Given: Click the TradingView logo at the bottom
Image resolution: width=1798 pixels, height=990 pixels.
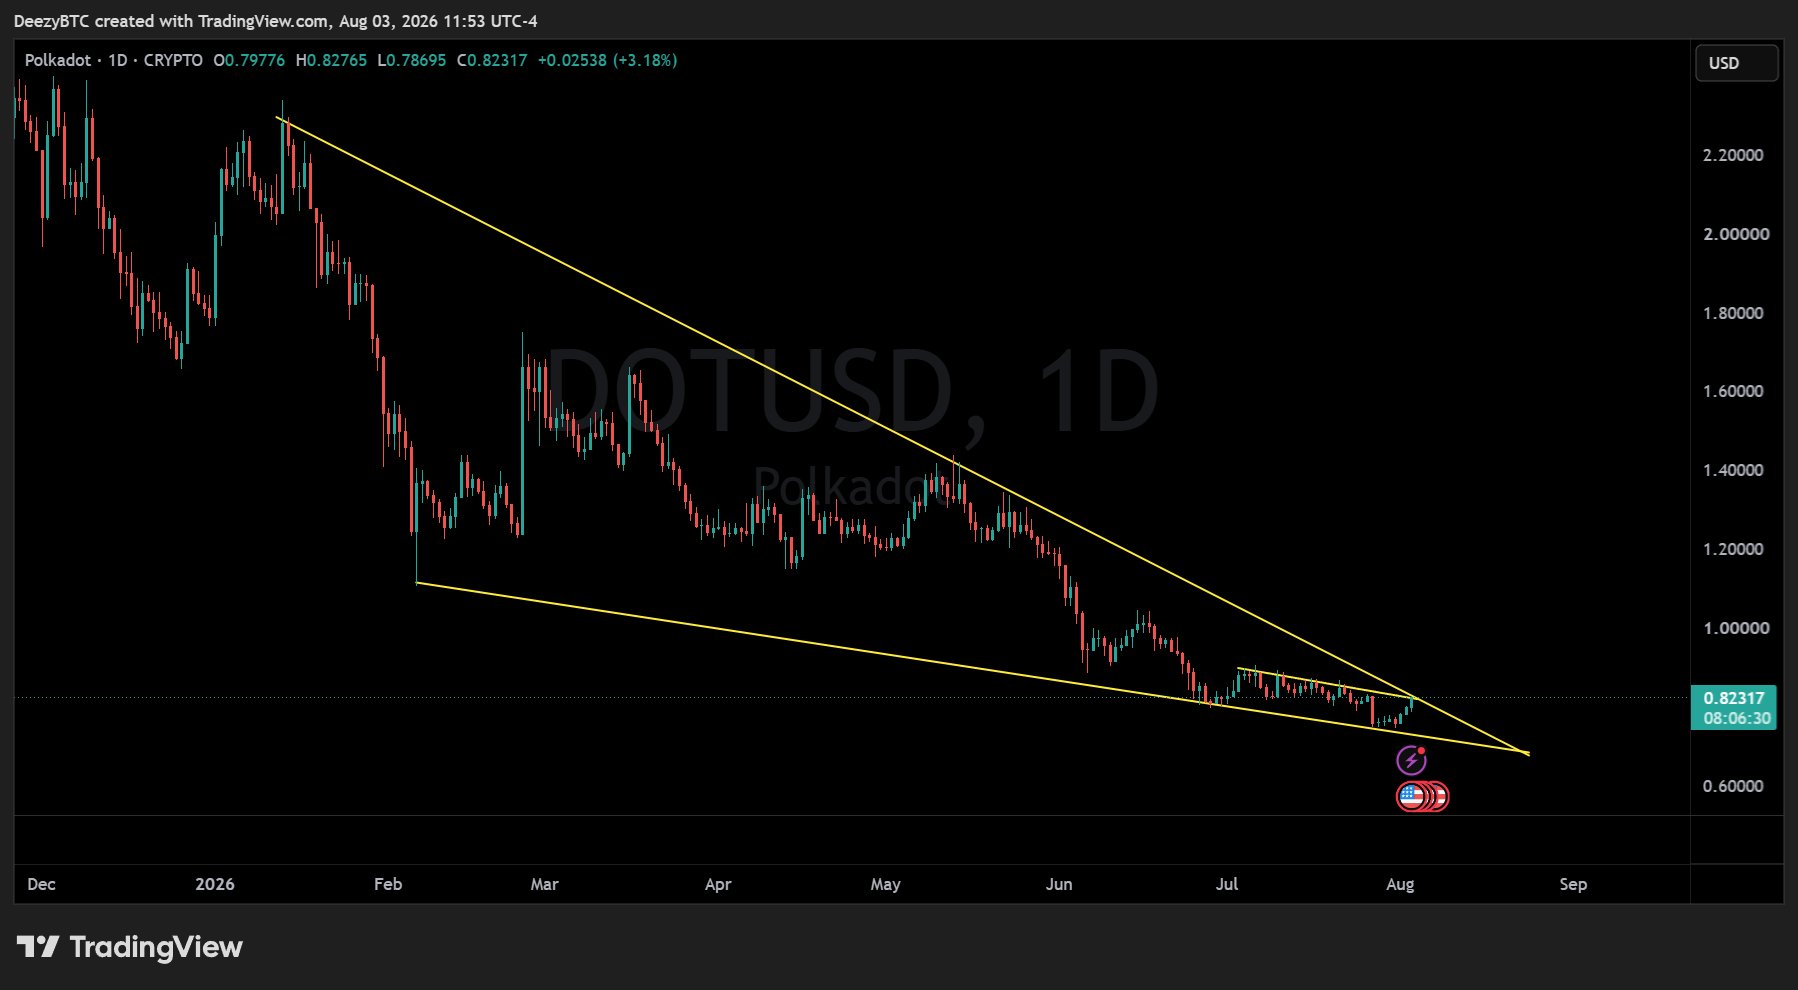Looking at the screenshot, I should point(130,947).
